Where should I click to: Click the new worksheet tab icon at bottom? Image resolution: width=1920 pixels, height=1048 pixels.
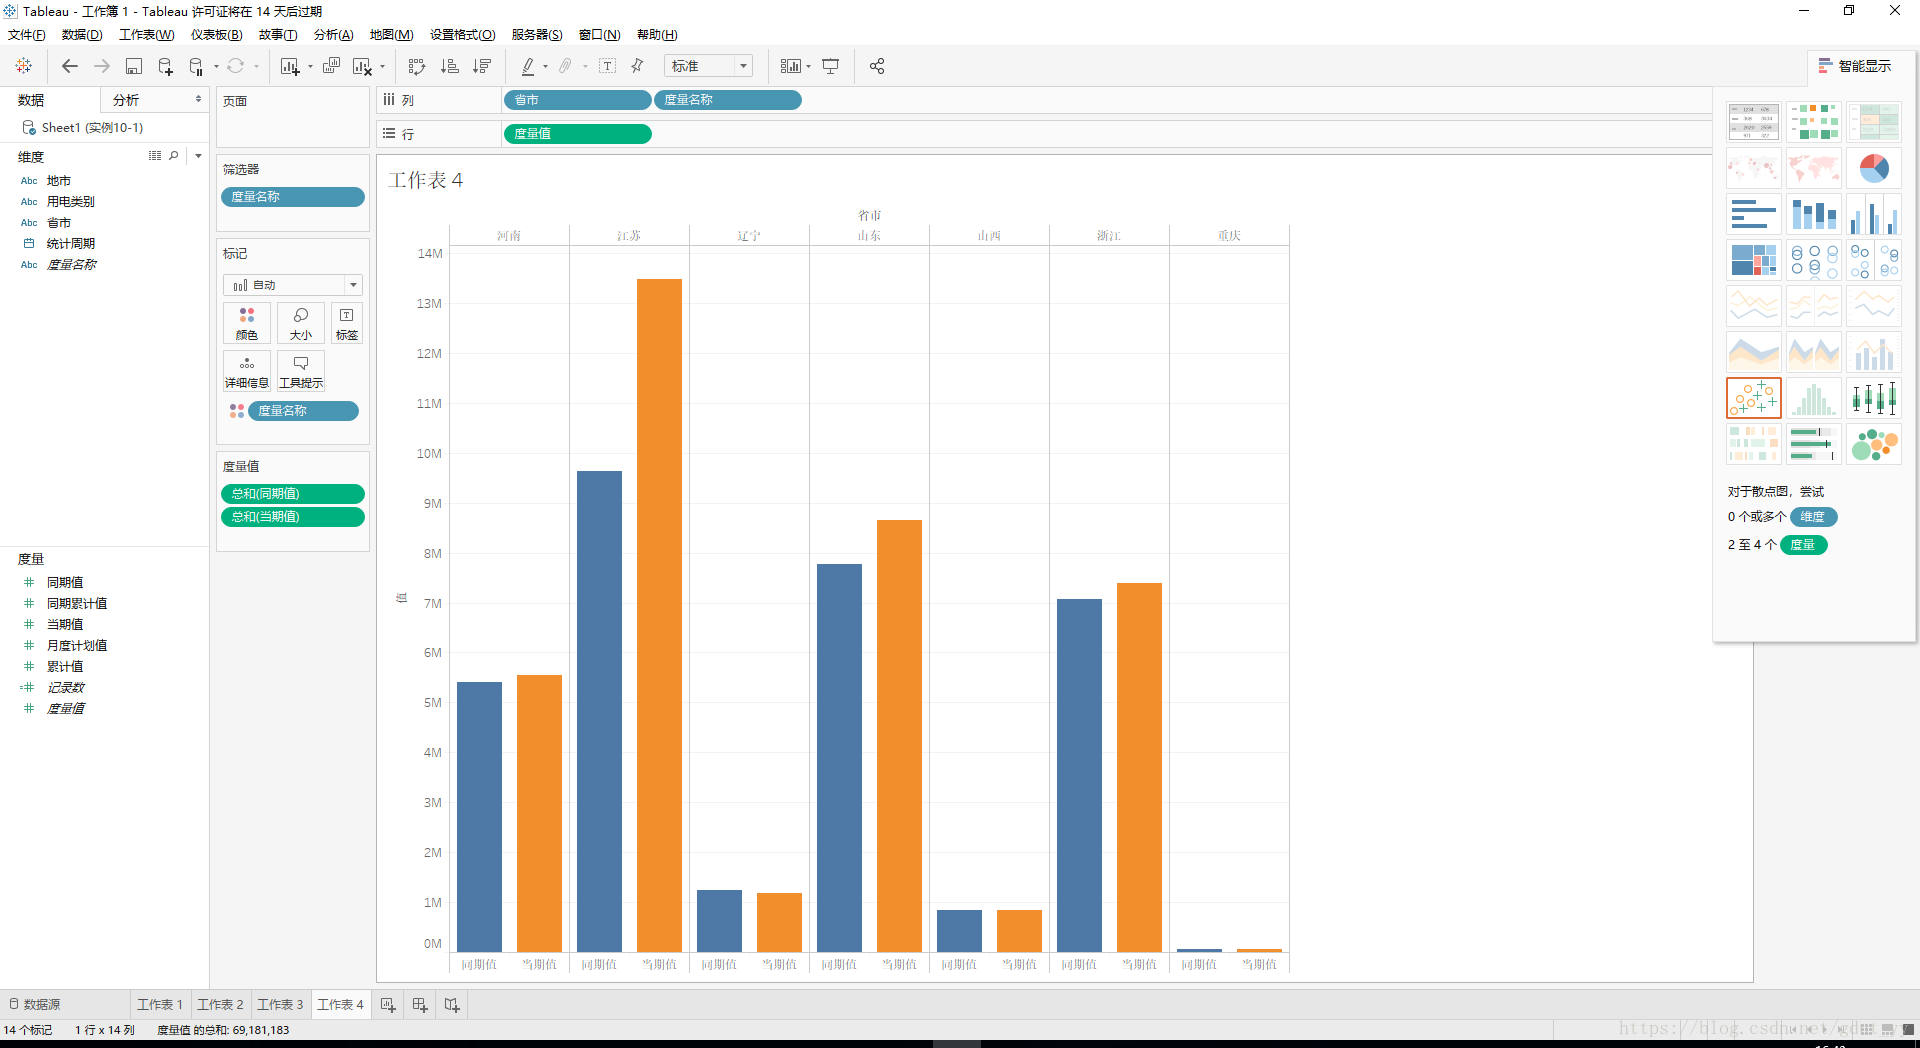click(x=388, y=1004)
